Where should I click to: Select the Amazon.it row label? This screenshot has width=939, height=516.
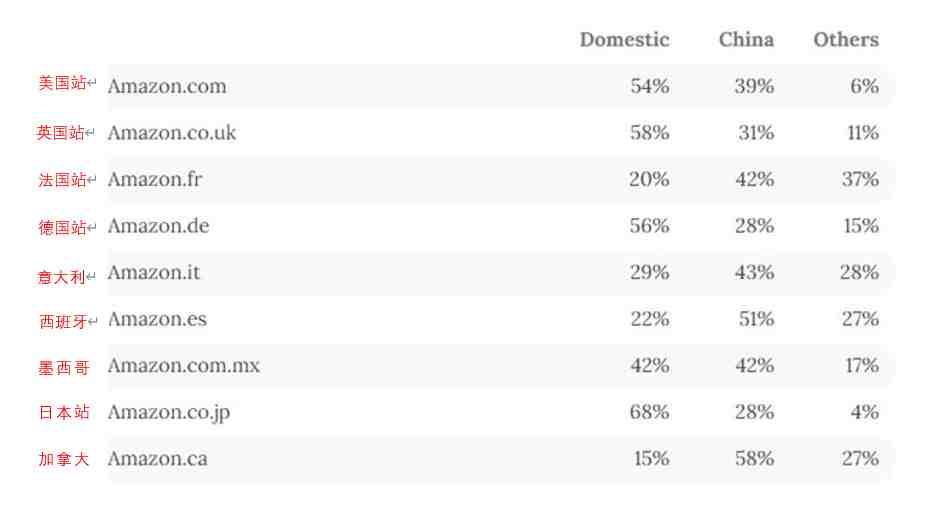[x=154, y=272]
